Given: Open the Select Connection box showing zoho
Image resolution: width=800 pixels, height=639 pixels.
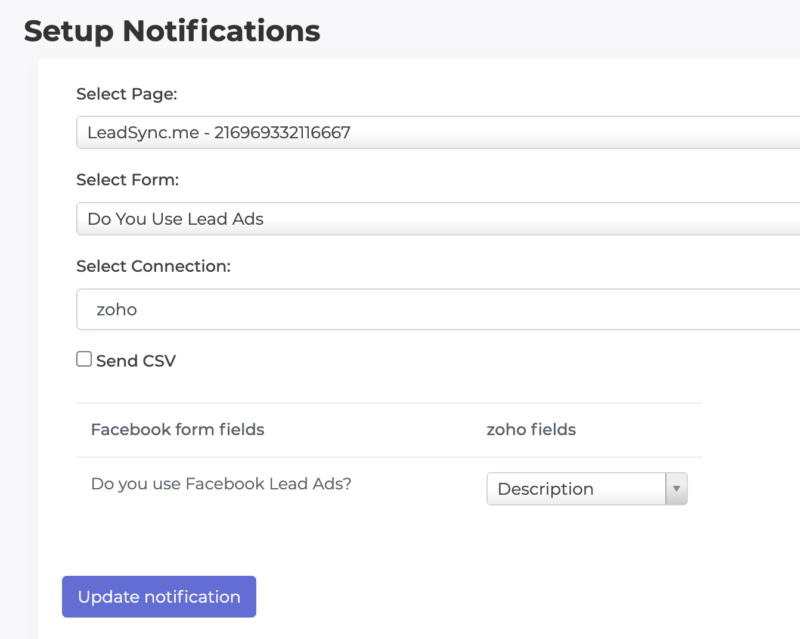Looking at the screenshot, I should (438, 309).
